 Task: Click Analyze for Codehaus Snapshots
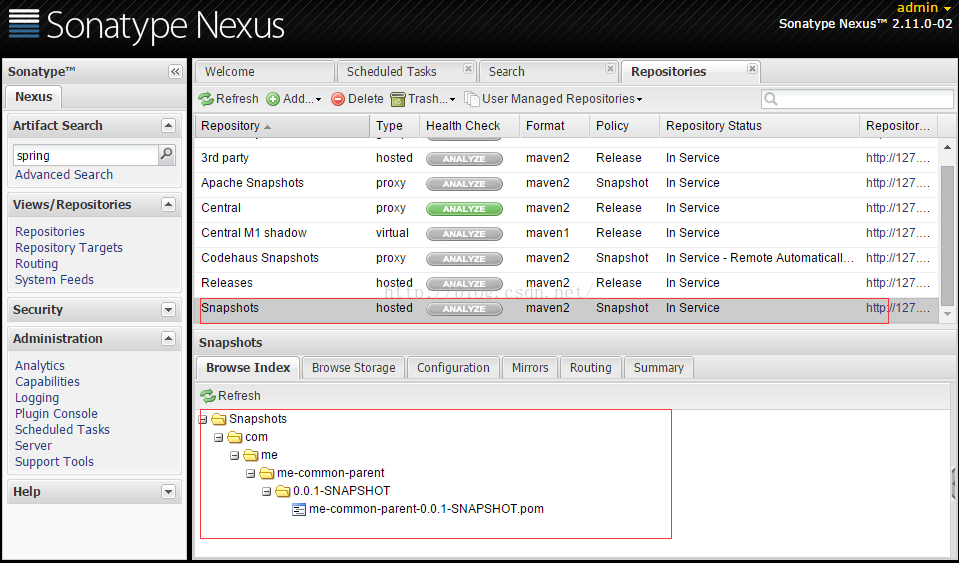coord(464,259)
